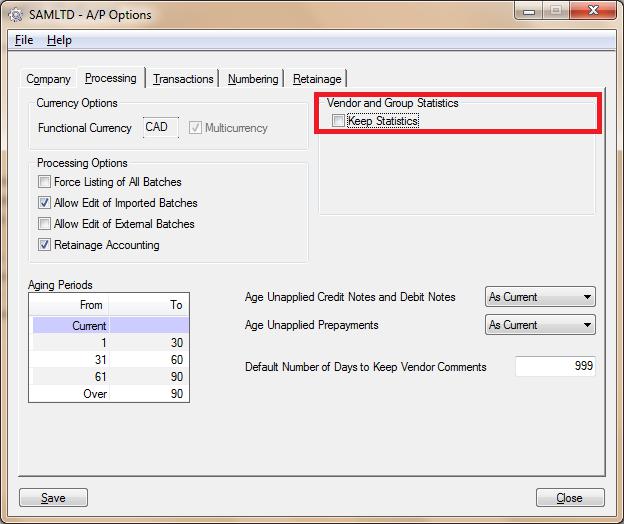The height and width of the screenshot is (524, 624).
Task: Click the From column header
Action: coord(70,305)
